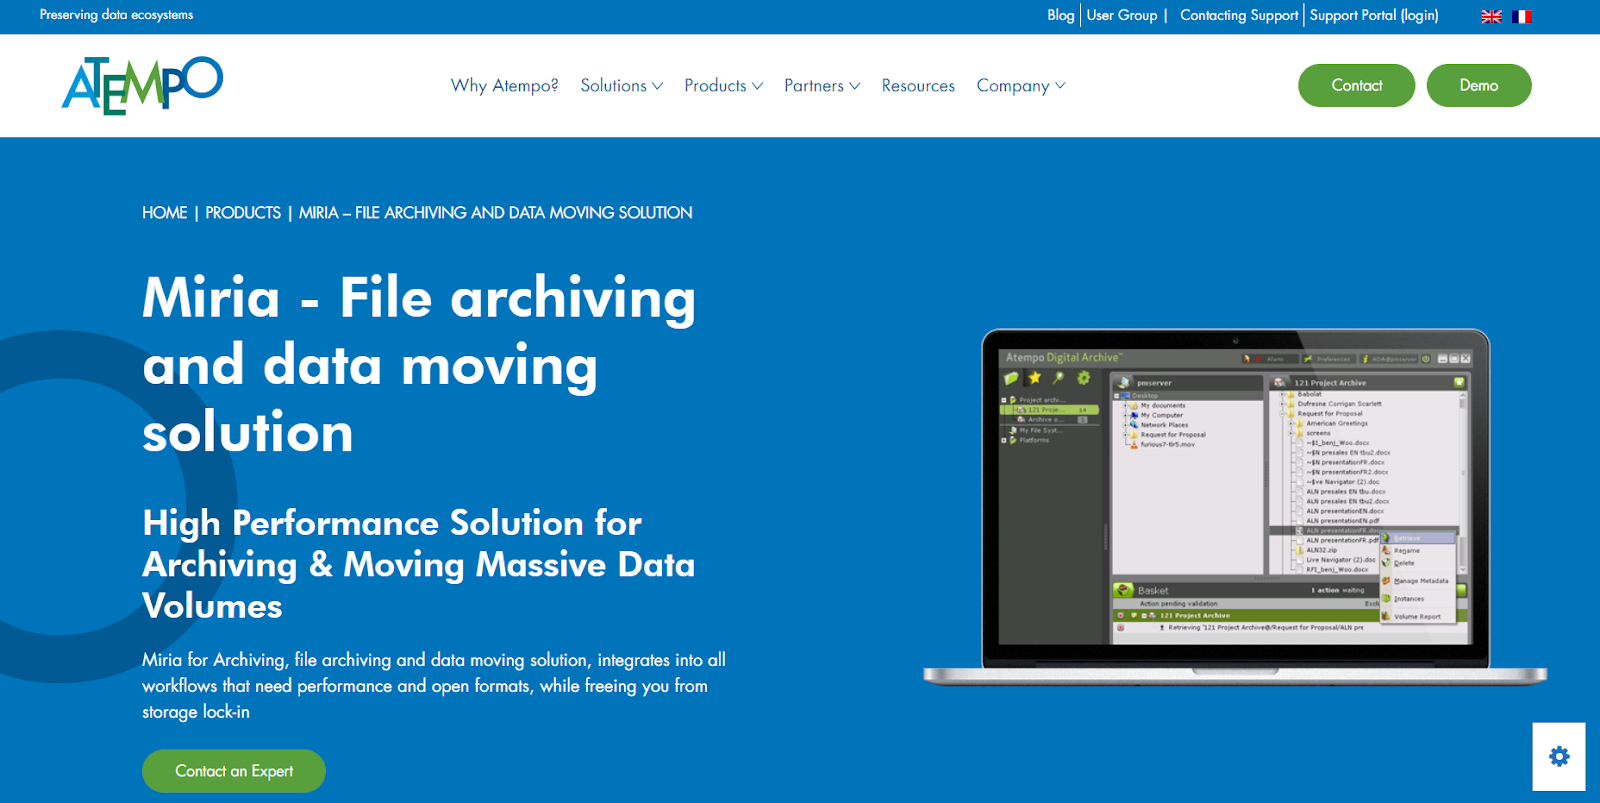Click the Preserving data ecosystems tagline
Screen dimensions: 1600x803
(x=116, y=15)
